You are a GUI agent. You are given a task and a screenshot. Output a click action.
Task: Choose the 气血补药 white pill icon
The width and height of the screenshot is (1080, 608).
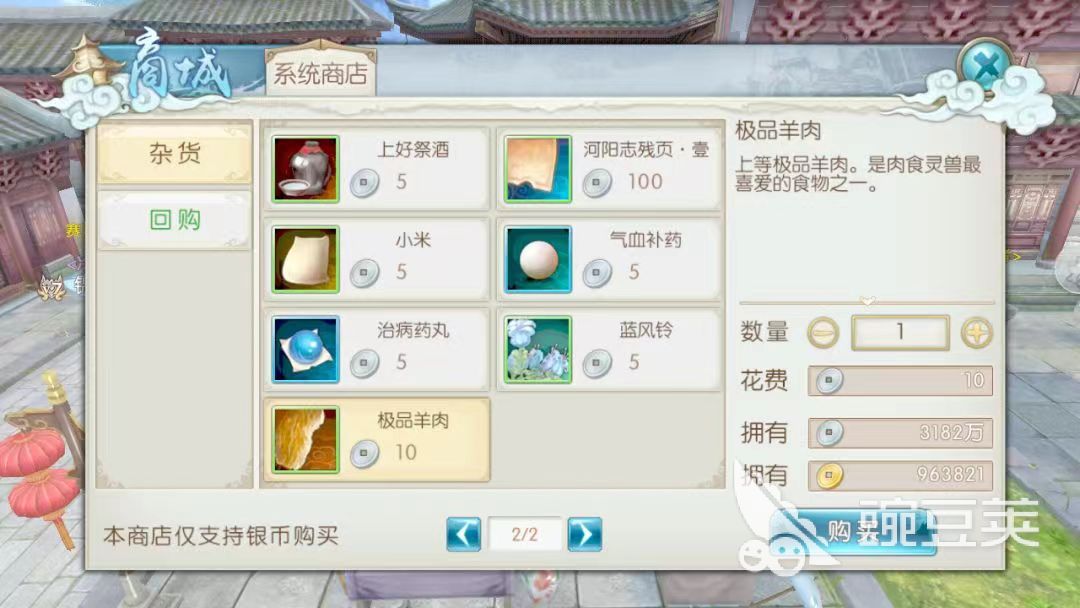coord(538,260)
